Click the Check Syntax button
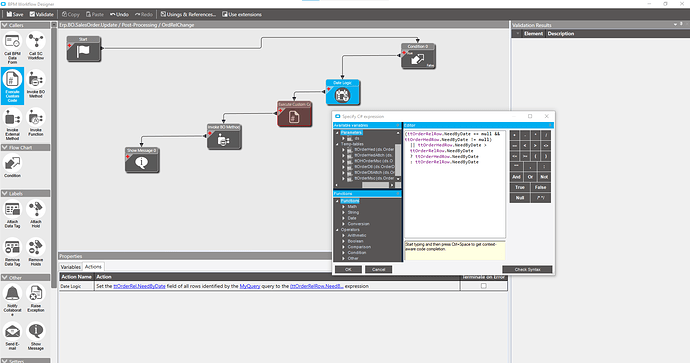The height and width of the screenshot is (363, 690). (x=527, y=269)
